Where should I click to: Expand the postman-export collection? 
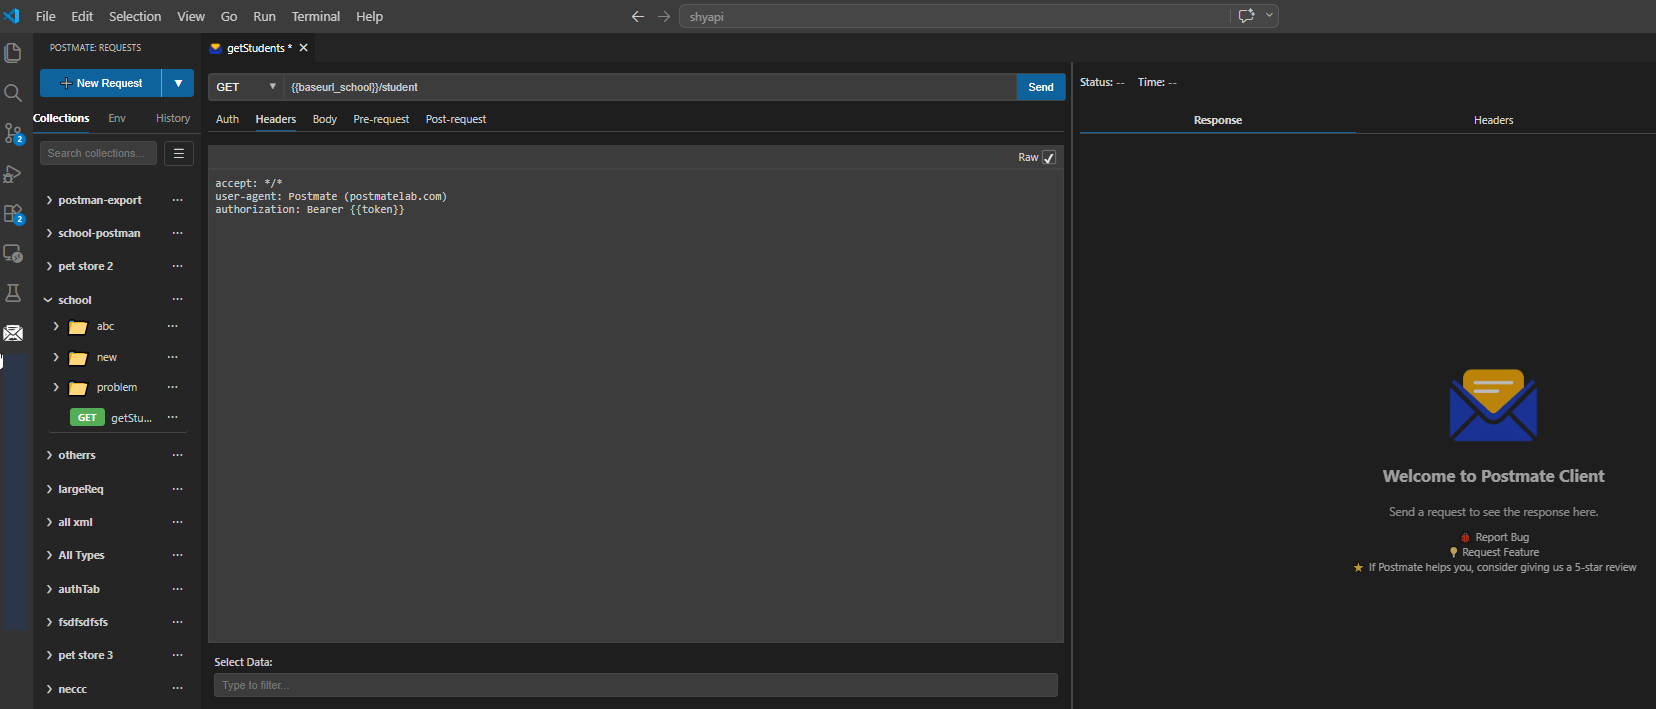[x=49, y=200]
